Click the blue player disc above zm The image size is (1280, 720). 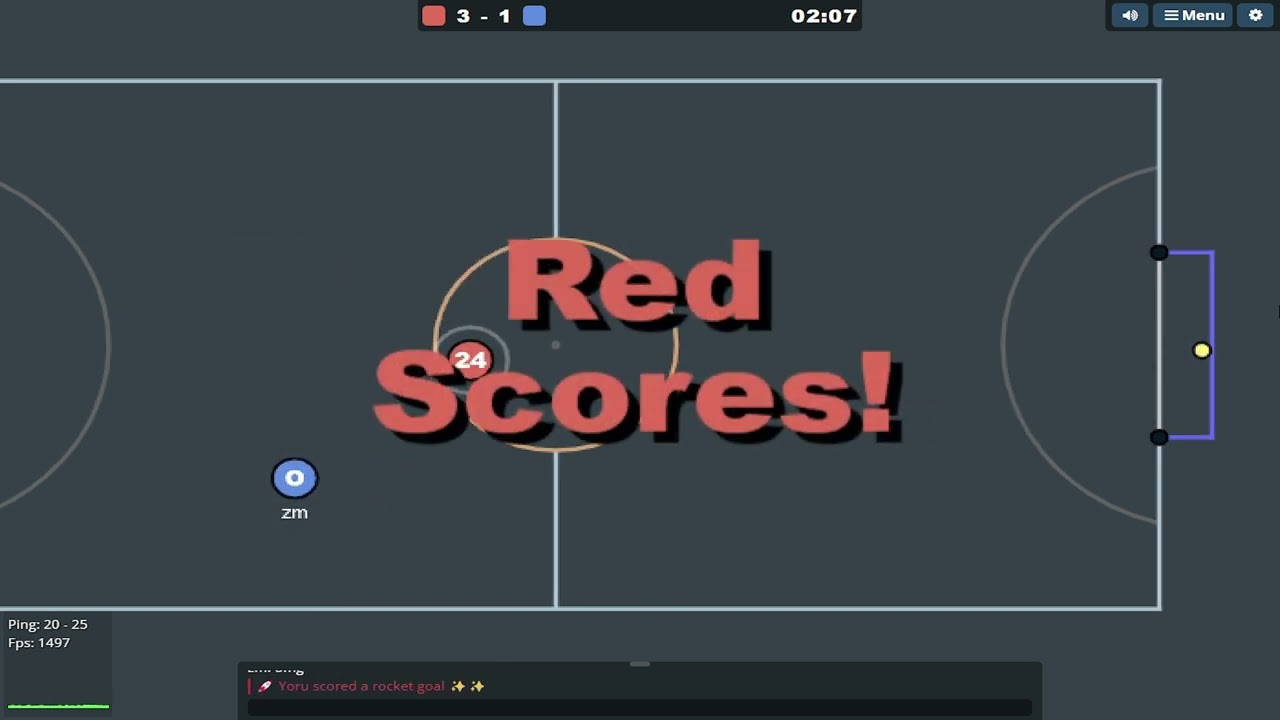pyautogui.click(x=295, y=479)
